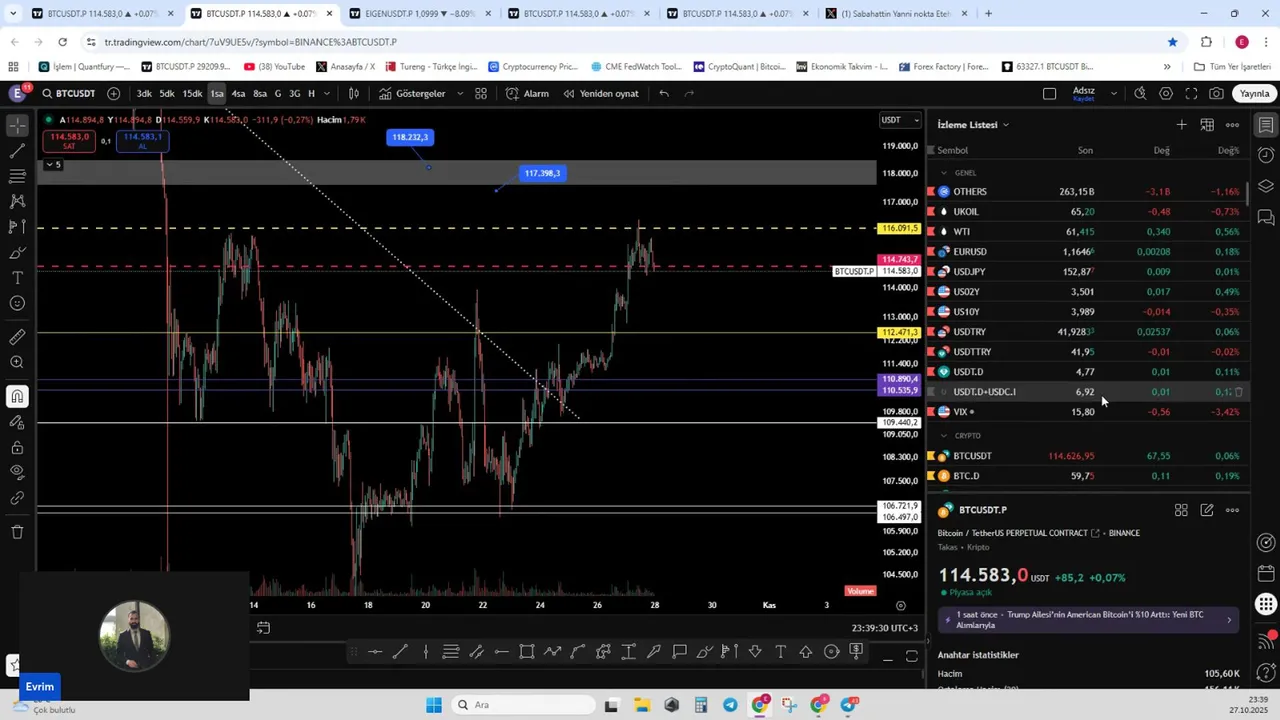This screenshot has height=720, width=1280.
Task: Open the compare add symbol plus button
Action: [x=113, y=93]
